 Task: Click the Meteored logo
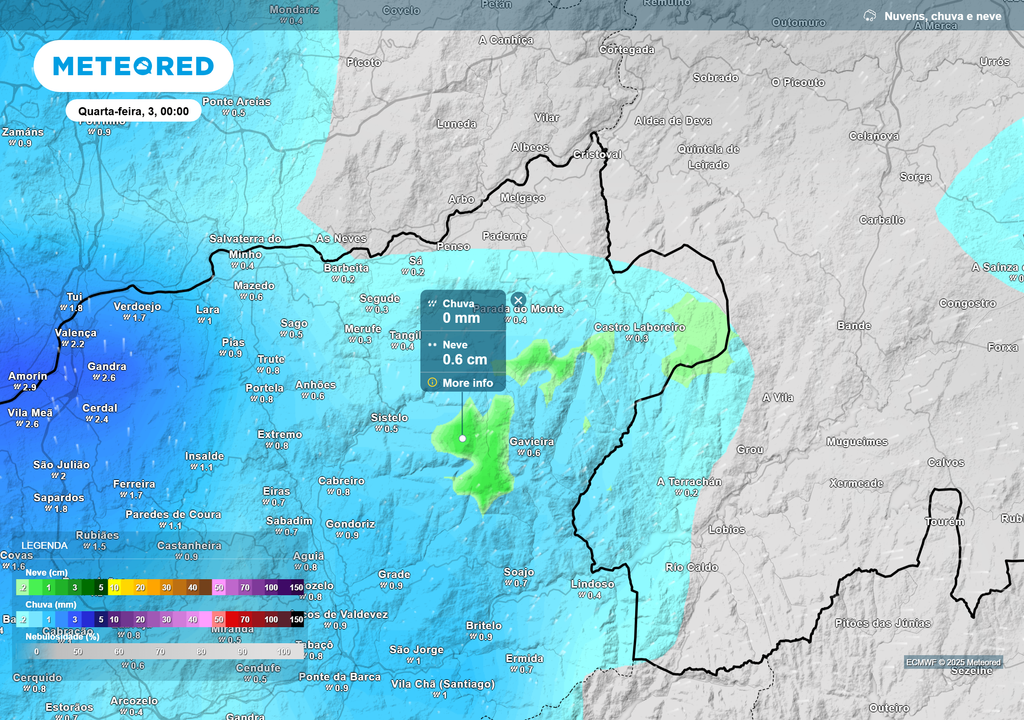[133, 66]
